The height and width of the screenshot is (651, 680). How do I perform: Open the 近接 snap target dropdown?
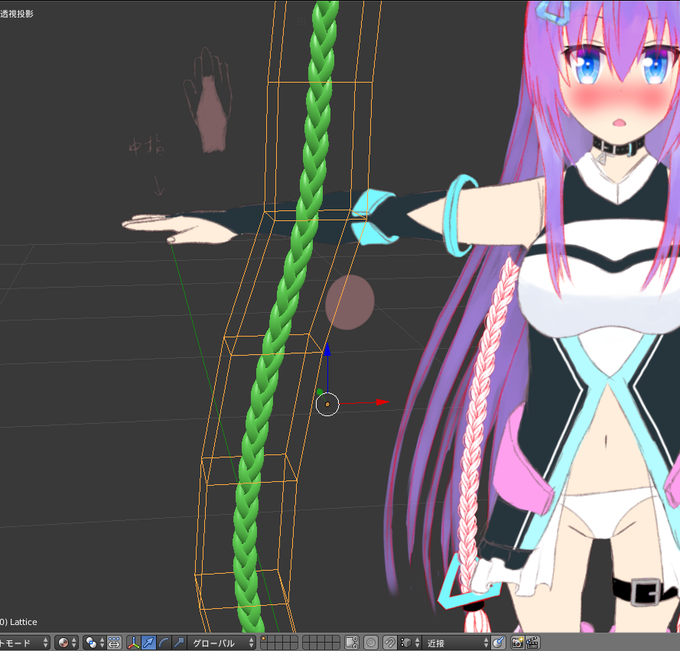[x=457, y=642]
